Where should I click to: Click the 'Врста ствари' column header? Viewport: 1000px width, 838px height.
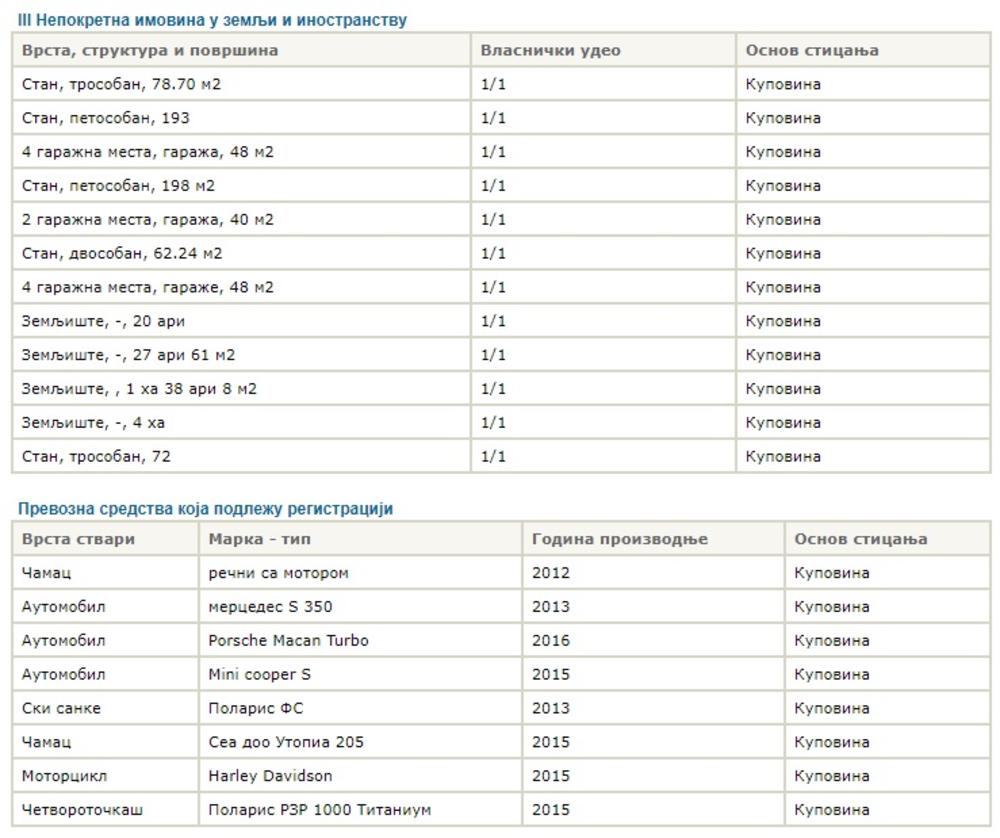(78, 539)
